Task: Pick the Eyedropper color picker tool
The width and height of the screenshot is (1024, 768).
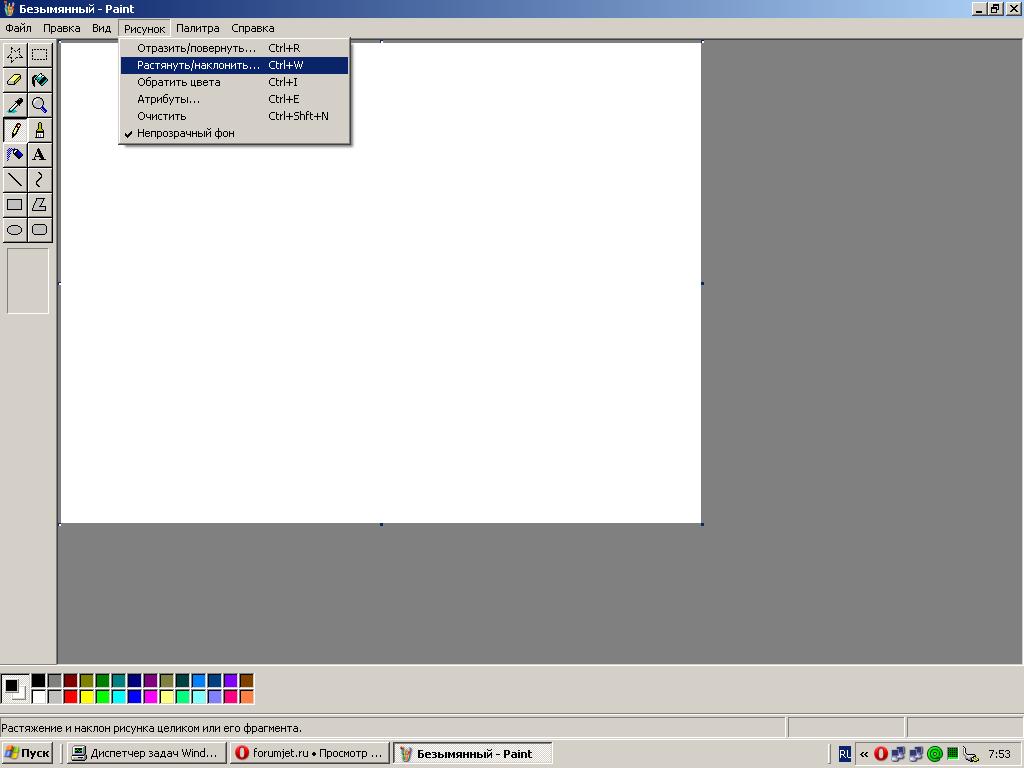Action: coord(15,105)
